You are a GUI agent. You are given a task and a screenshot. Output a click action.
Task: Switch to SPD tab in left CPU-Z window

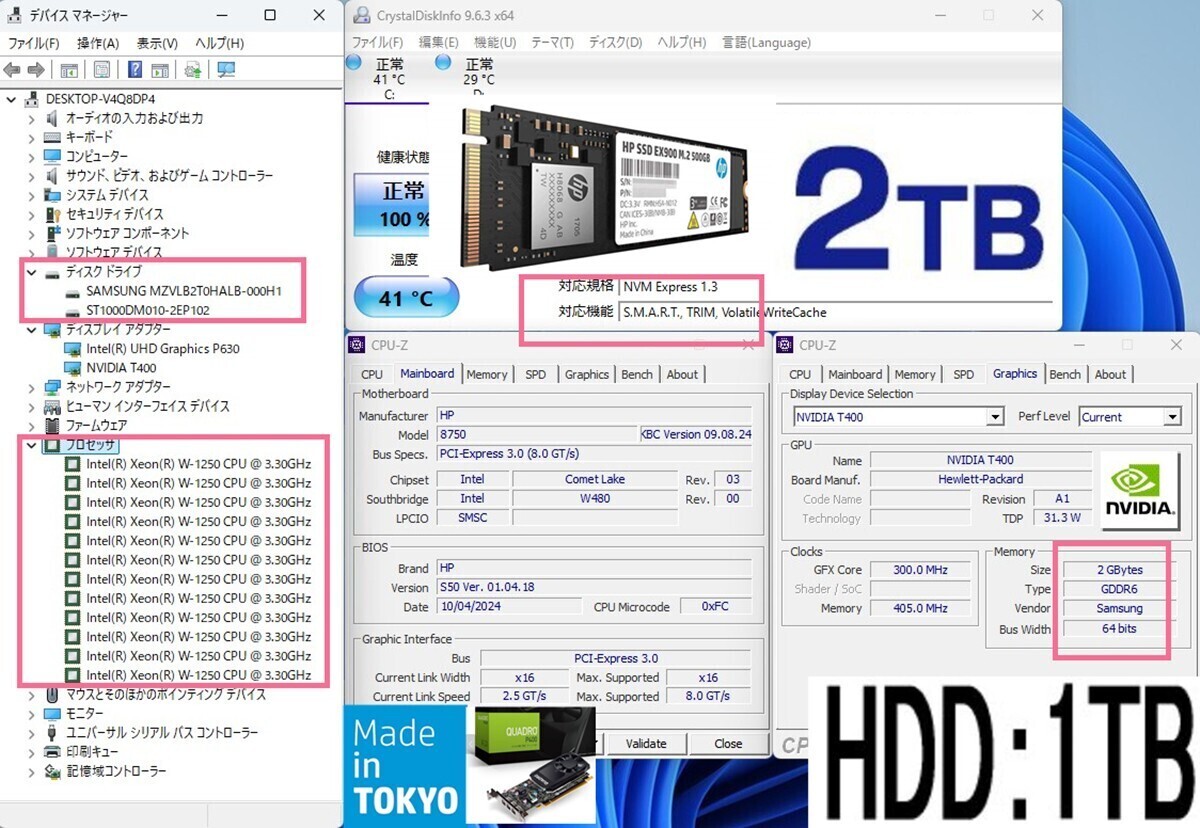click(536, 375)
